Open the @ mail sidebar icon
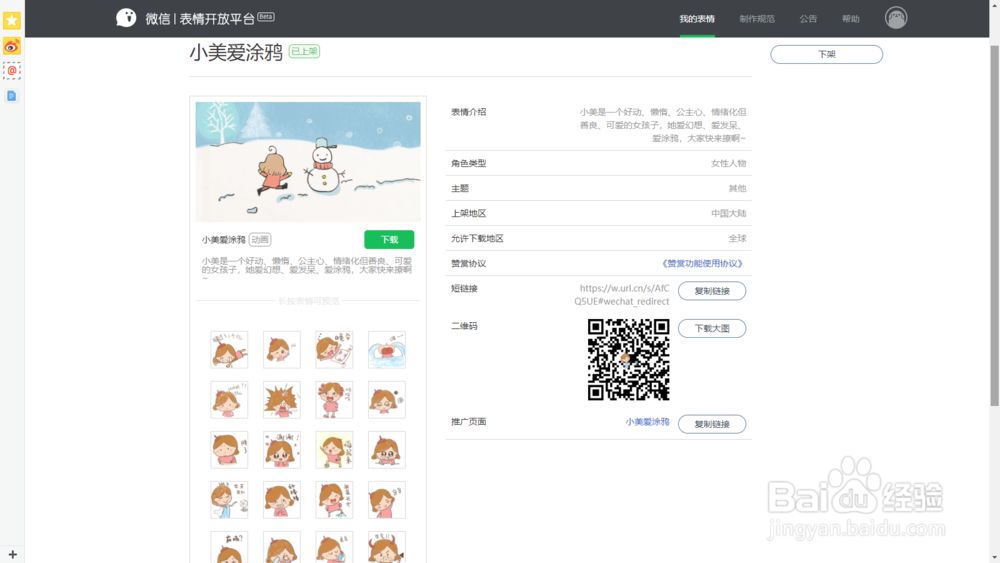This screenshot has height=563, width=1000. (x=11, y=71)
